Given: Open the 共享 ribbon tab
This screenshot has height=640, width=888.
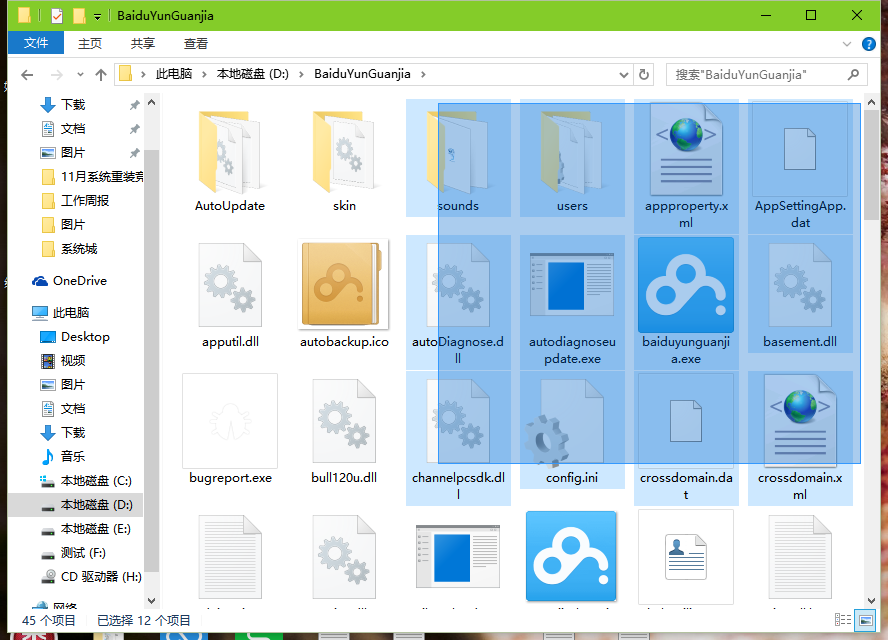Looking at the screenshot, I should point(142,43).
